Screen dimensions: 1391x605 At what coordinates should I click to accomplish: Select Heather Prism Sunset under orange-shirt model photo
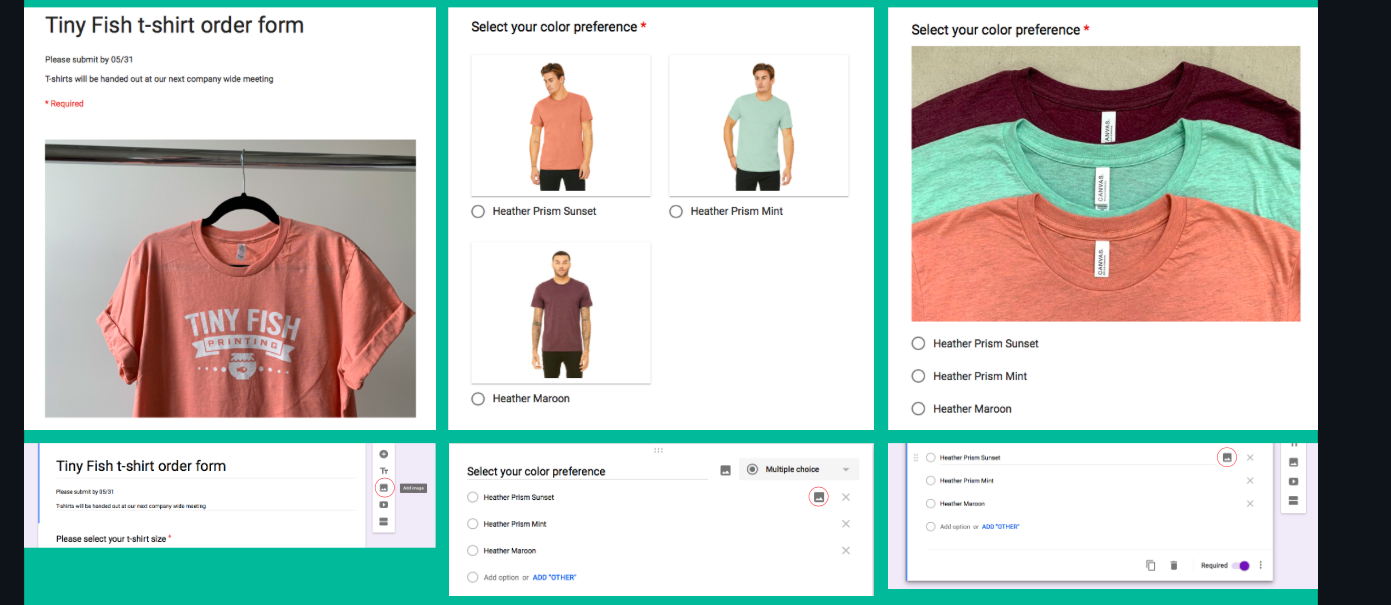[x=478, y=211]
